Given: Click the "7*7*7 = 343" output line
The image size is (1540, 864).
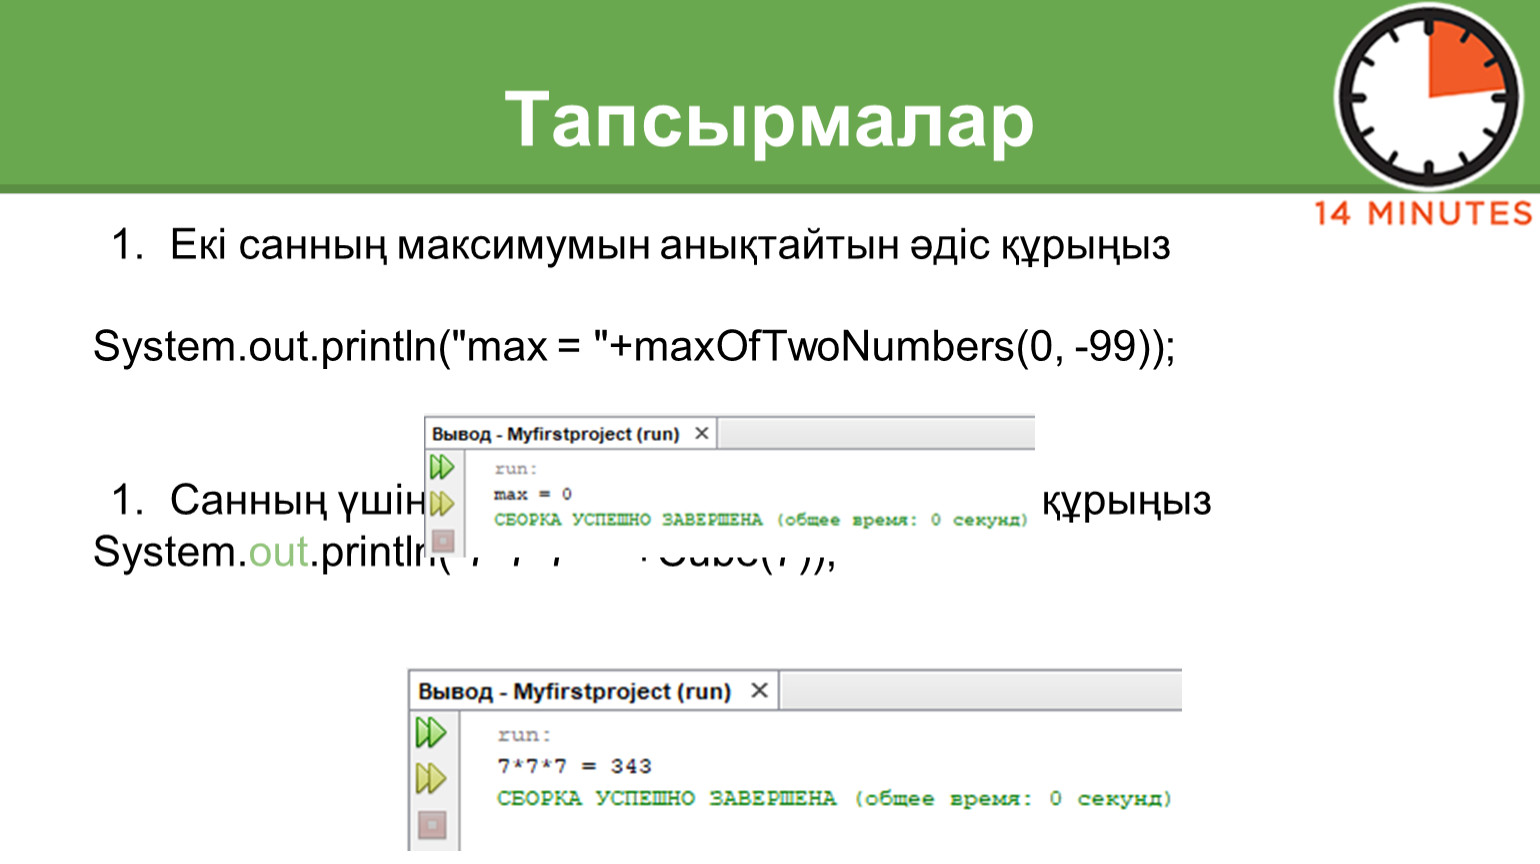Looking at the screenshot, I should [574, 766].
